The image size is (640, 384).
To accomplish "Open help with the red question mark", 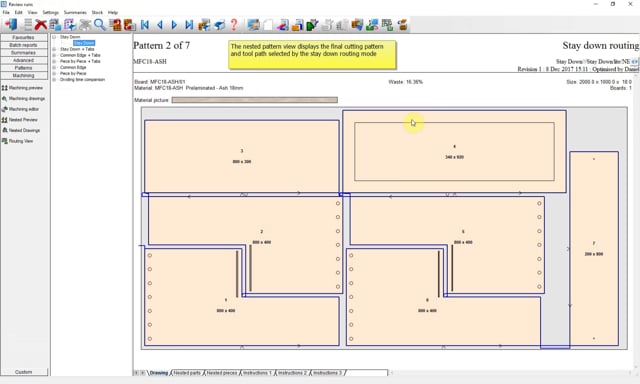I will pos(234,24).
